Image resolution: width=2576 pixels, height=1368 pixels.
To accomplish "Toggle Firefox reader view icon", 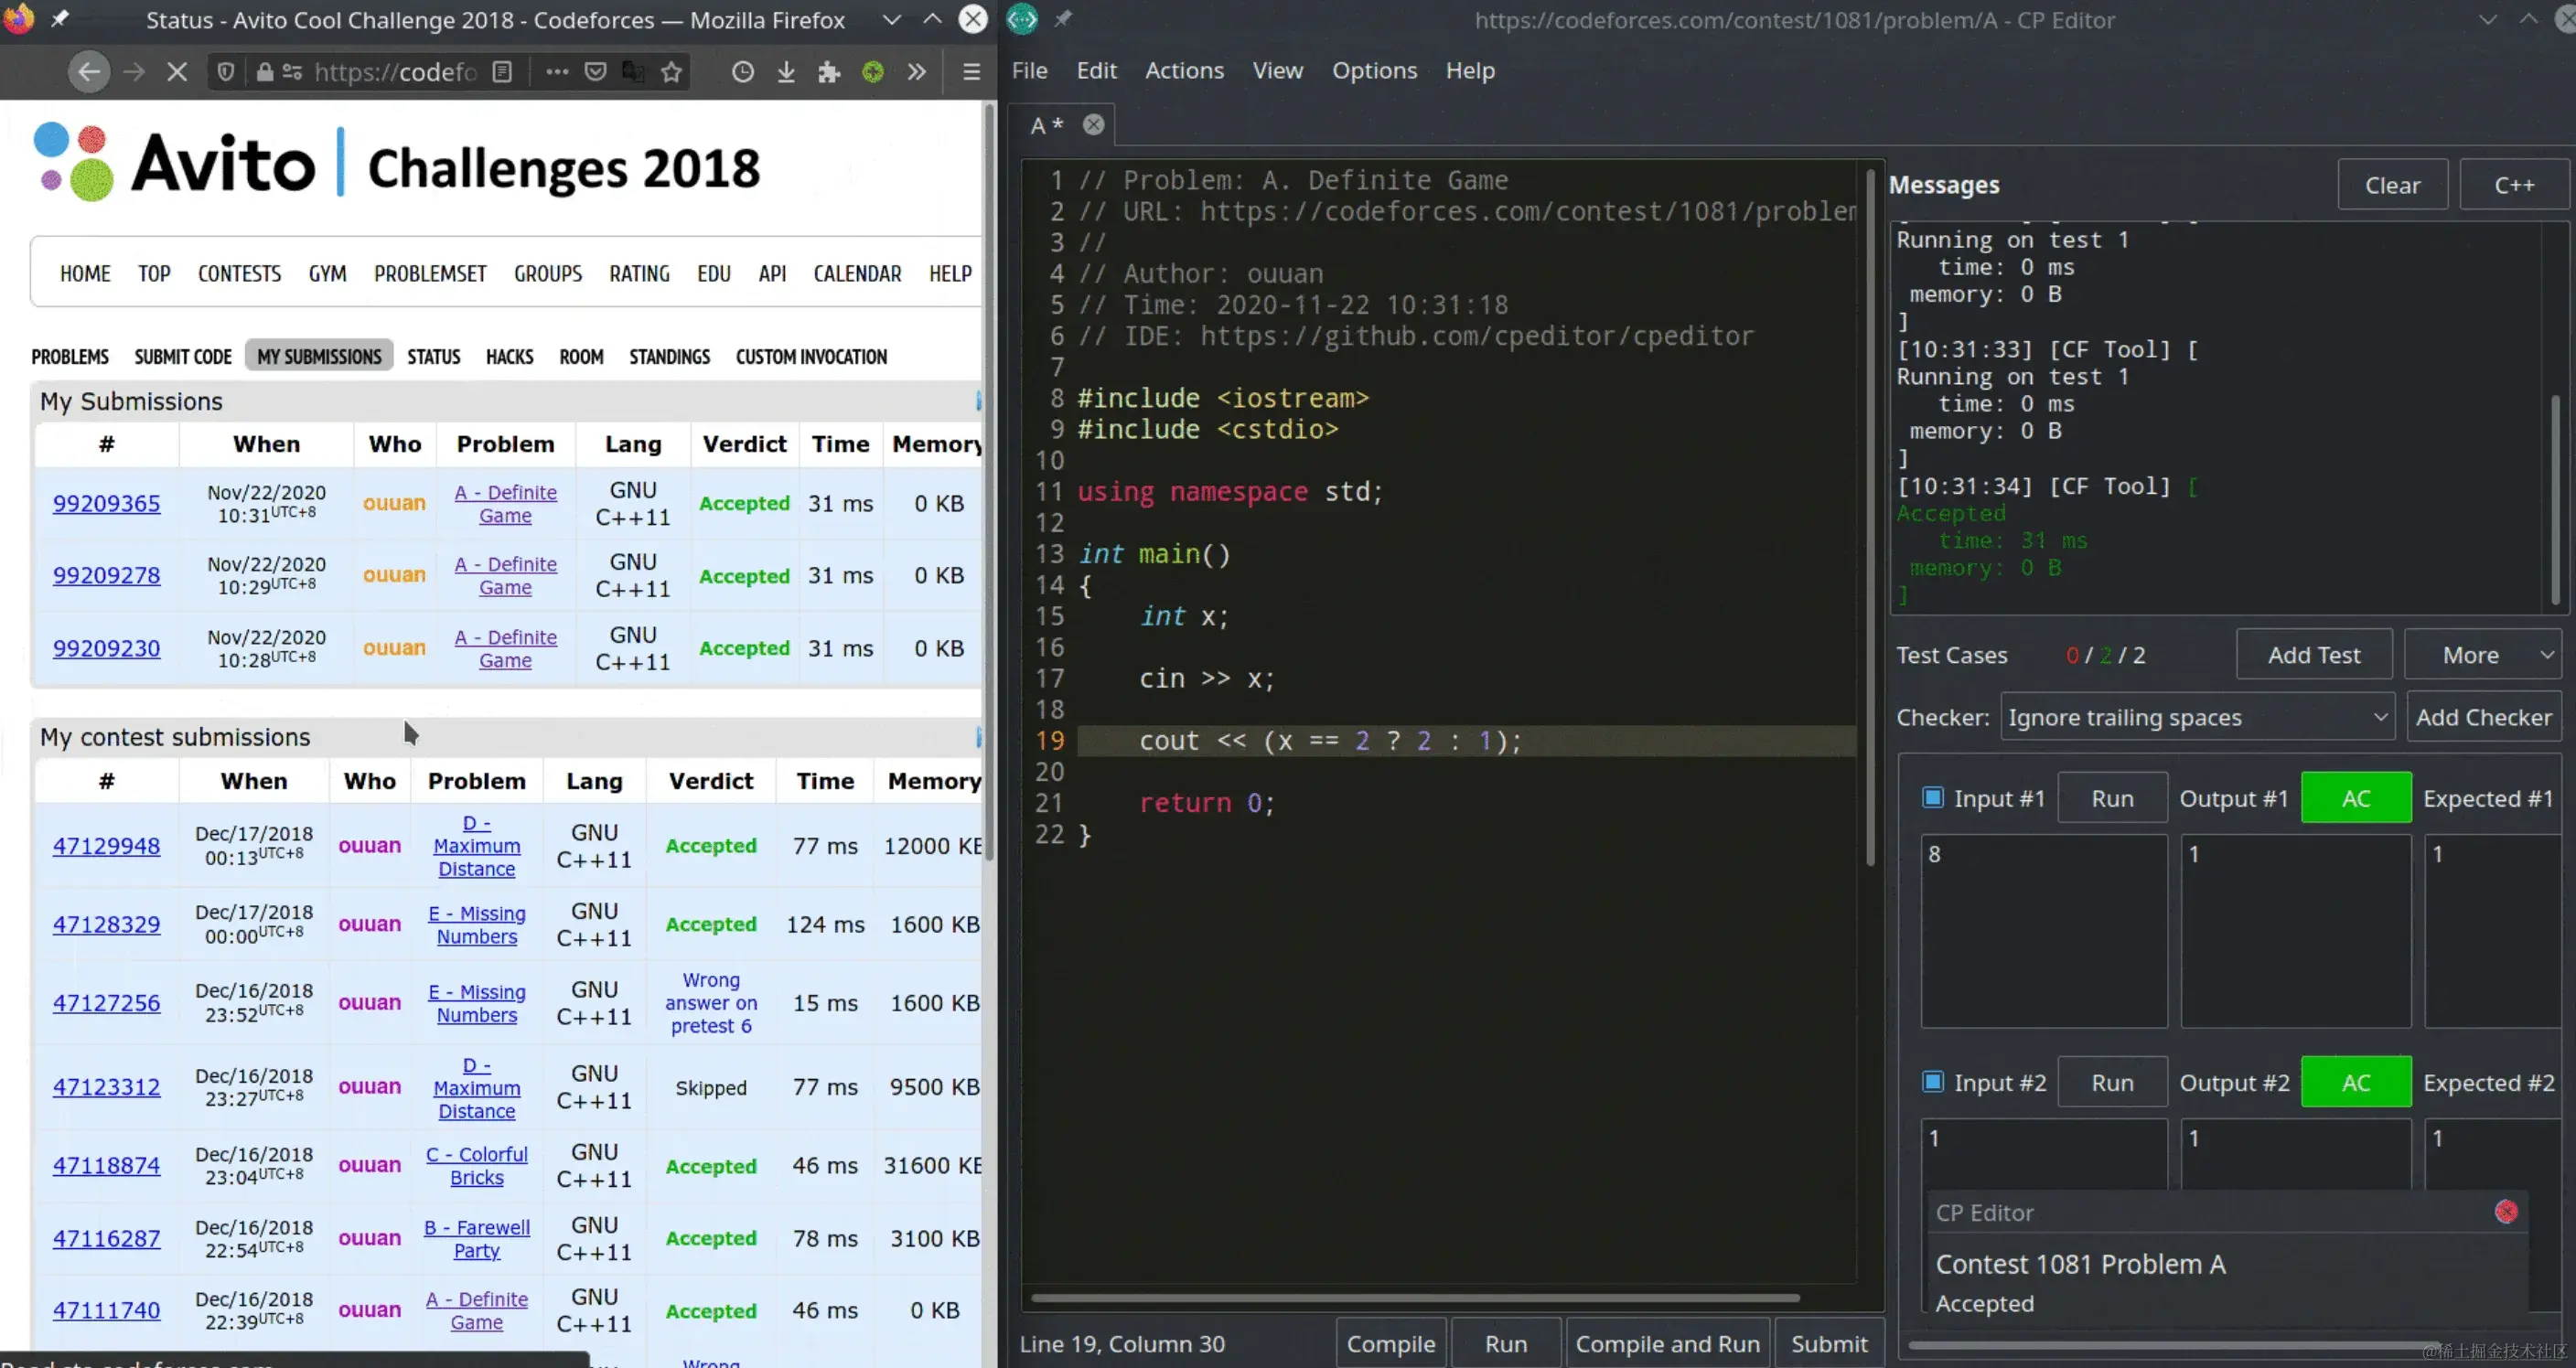I will (x=503, y=71).
